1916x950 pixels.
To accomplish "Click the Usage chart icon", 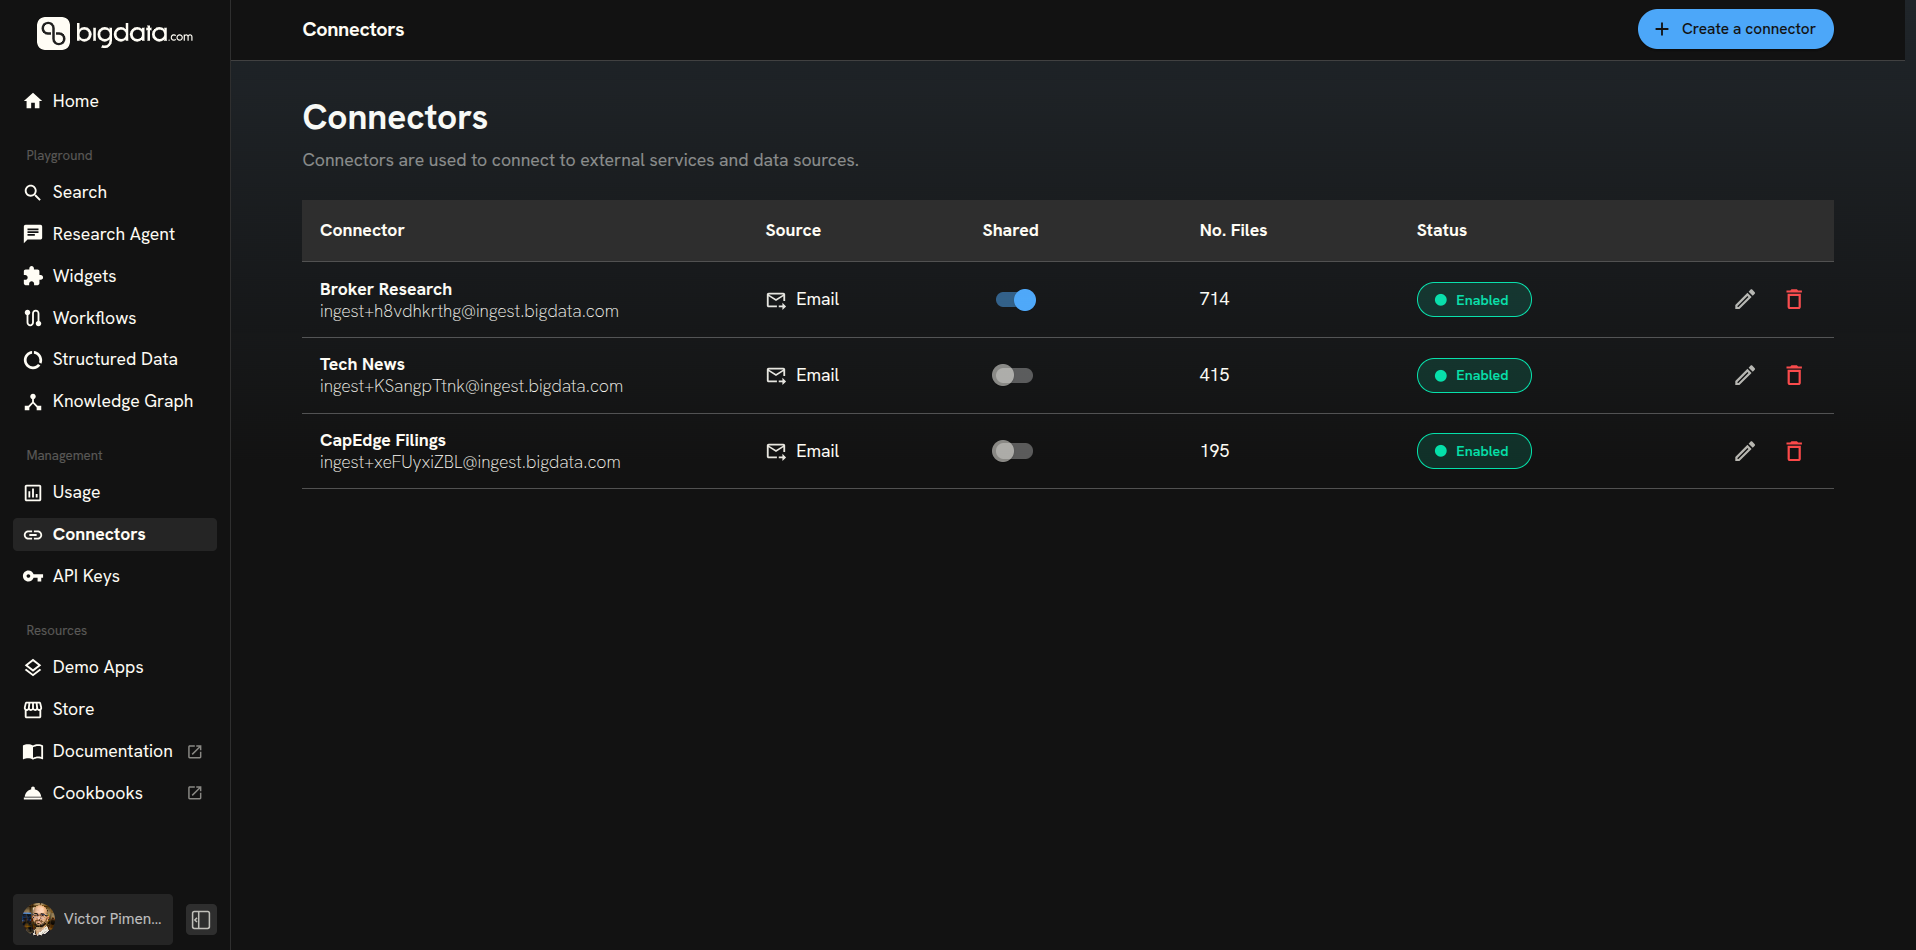I will 33,493.
